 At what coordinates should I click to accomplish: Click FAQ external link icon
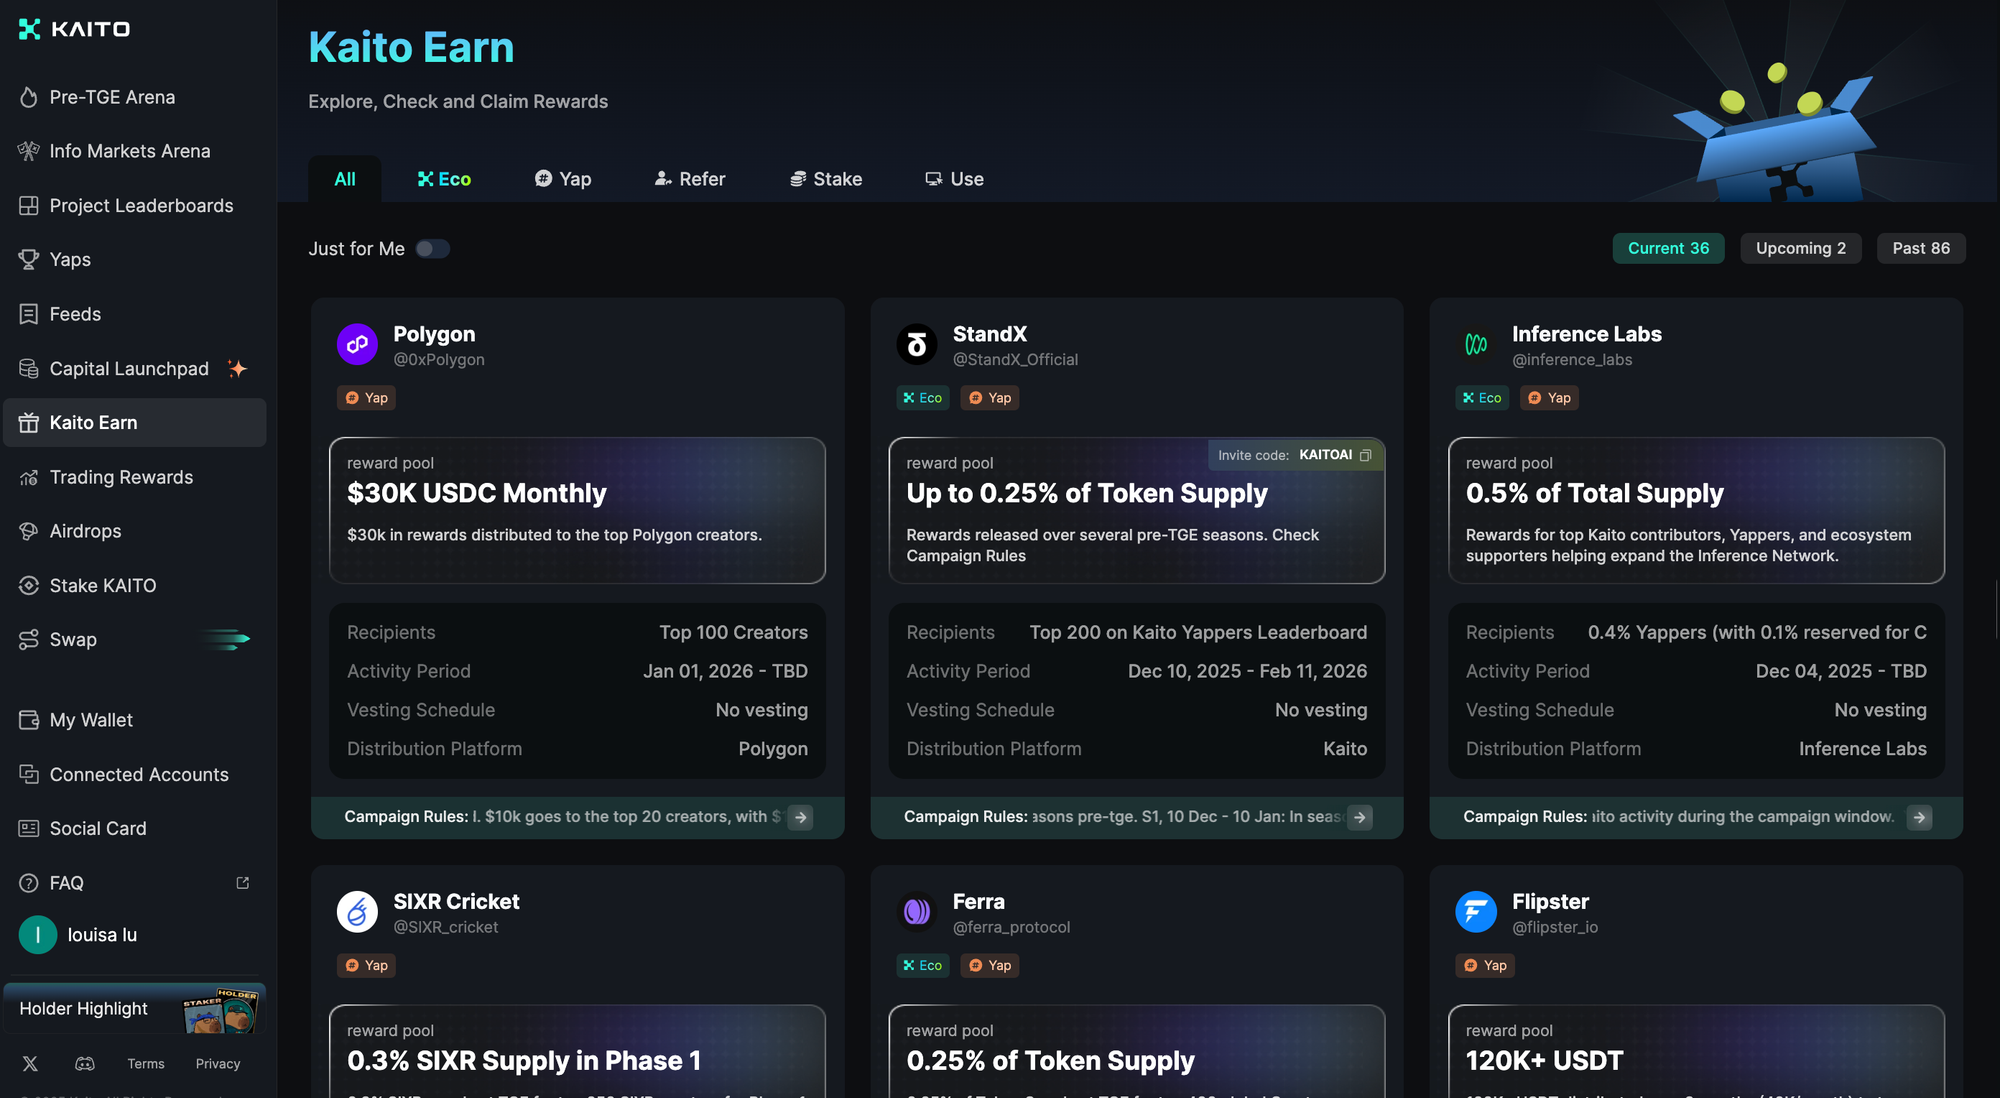(242, 883)
